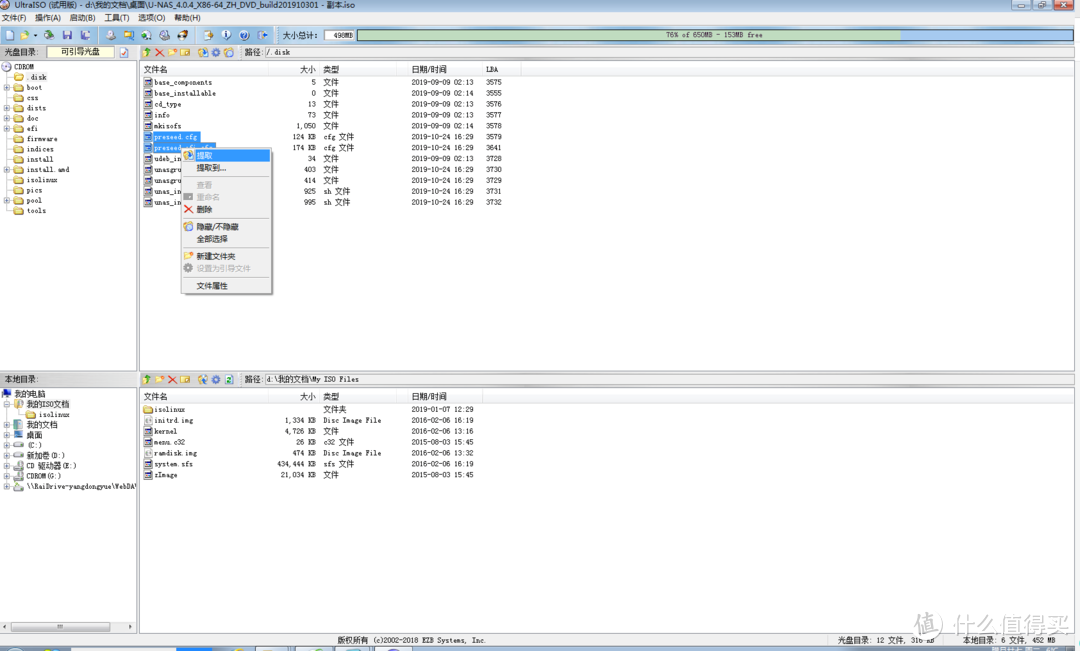Select system.sfs file in local list
Viewport: 1080px width, 651px height.
pyautogui.click(x=169, y=464)
